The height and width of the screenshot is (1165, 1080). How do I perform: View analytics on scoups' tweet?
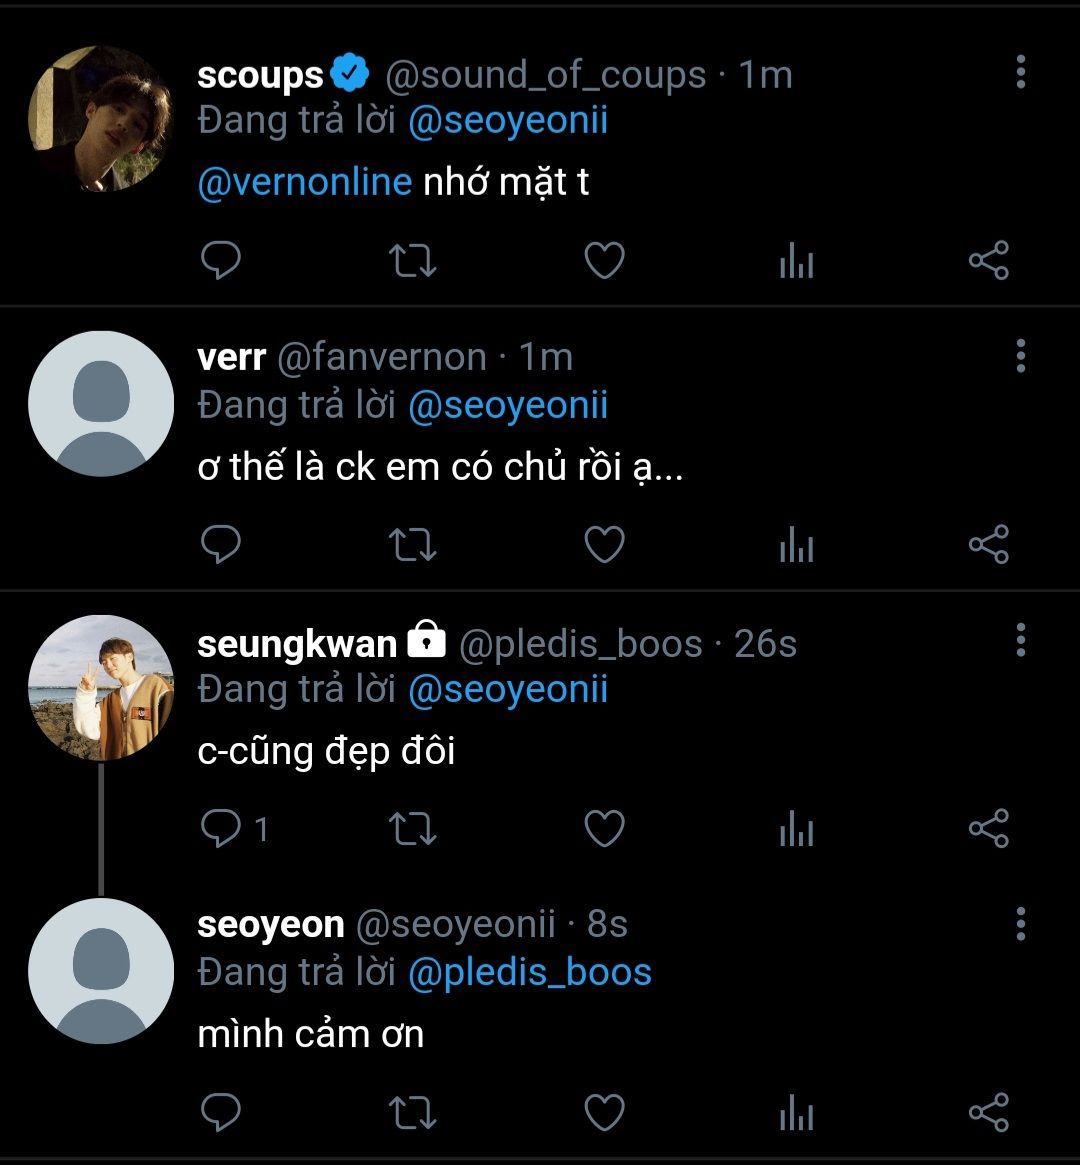point(796,262)
